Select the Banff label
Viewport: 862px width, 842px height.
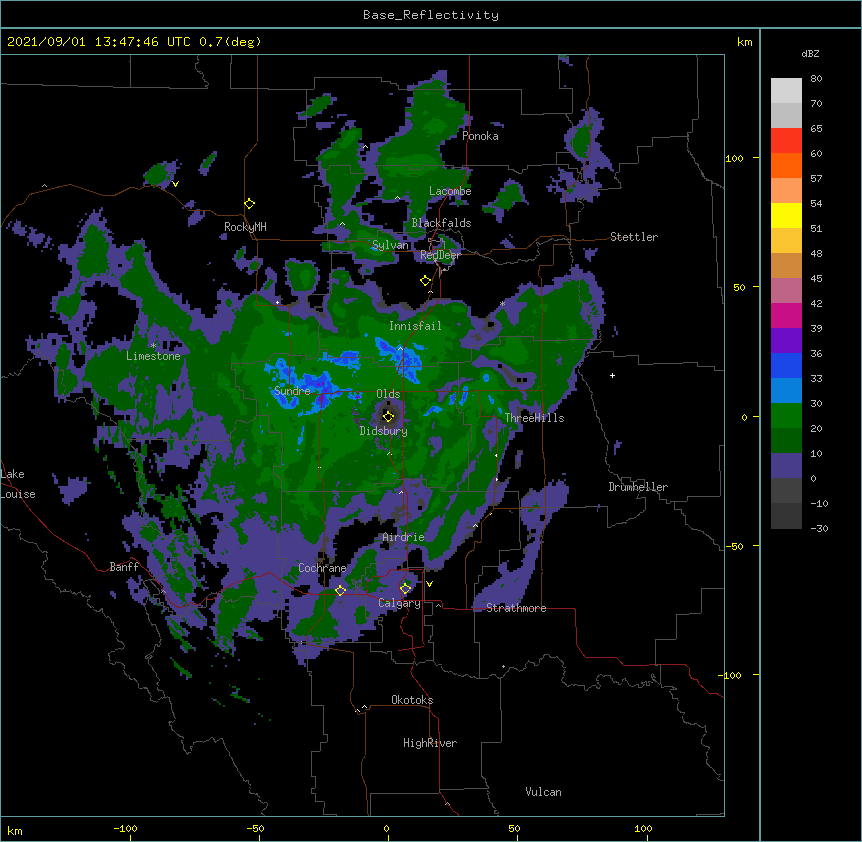(124, 567)
